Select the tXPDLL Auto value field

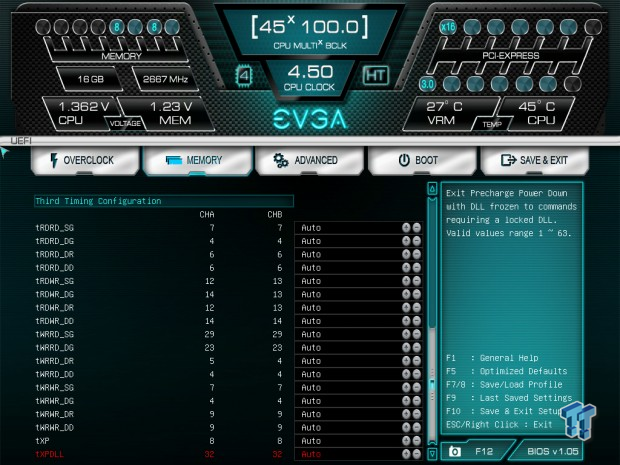pyautogui.click(x=358, y=454)
